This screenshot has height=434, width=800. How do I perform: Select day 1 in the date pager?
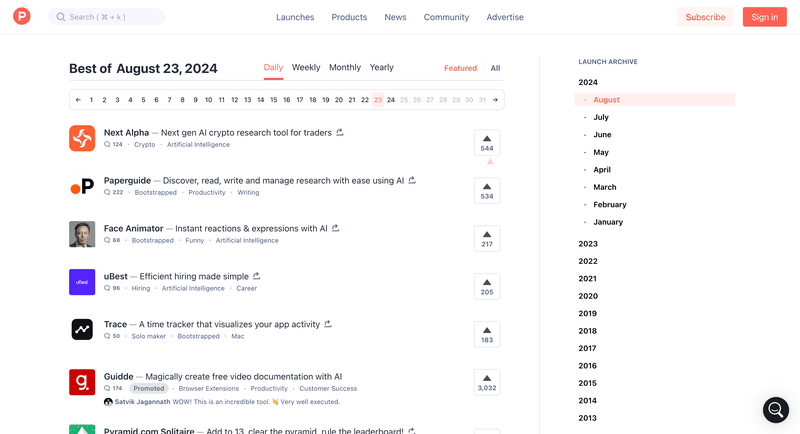91,100
